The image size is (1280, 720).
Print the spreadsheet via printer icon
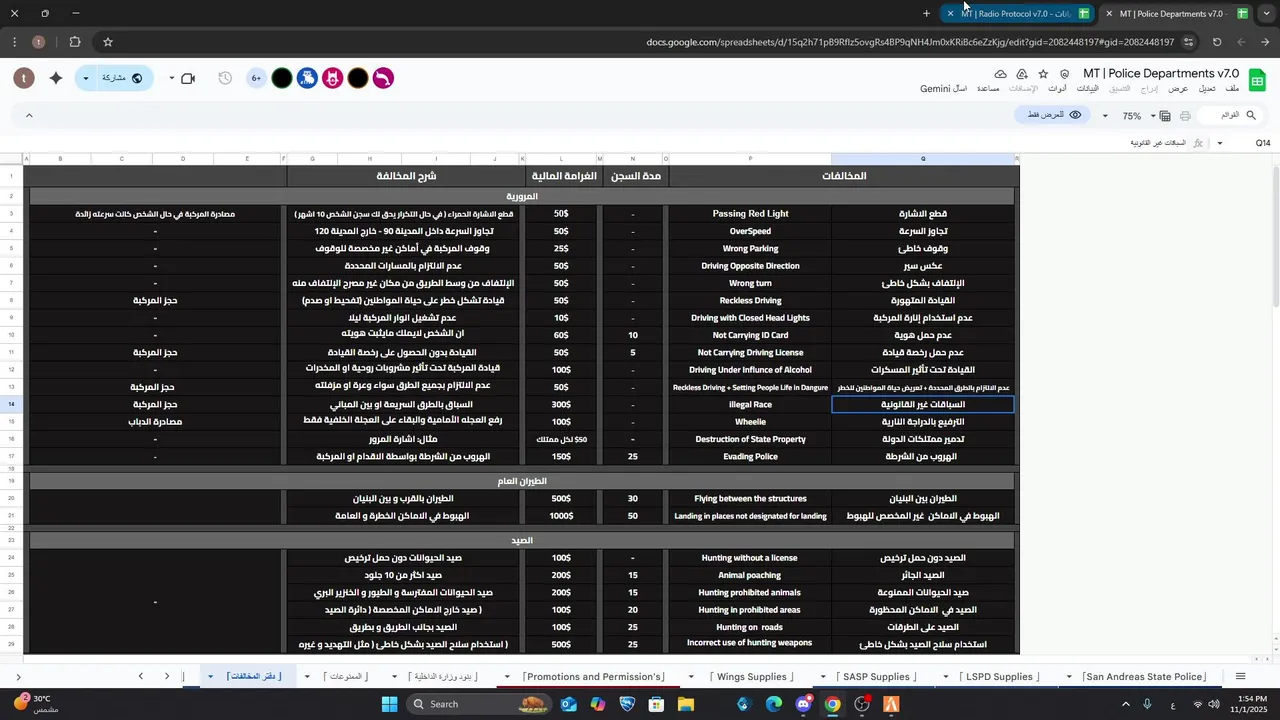coord(1185,116)
